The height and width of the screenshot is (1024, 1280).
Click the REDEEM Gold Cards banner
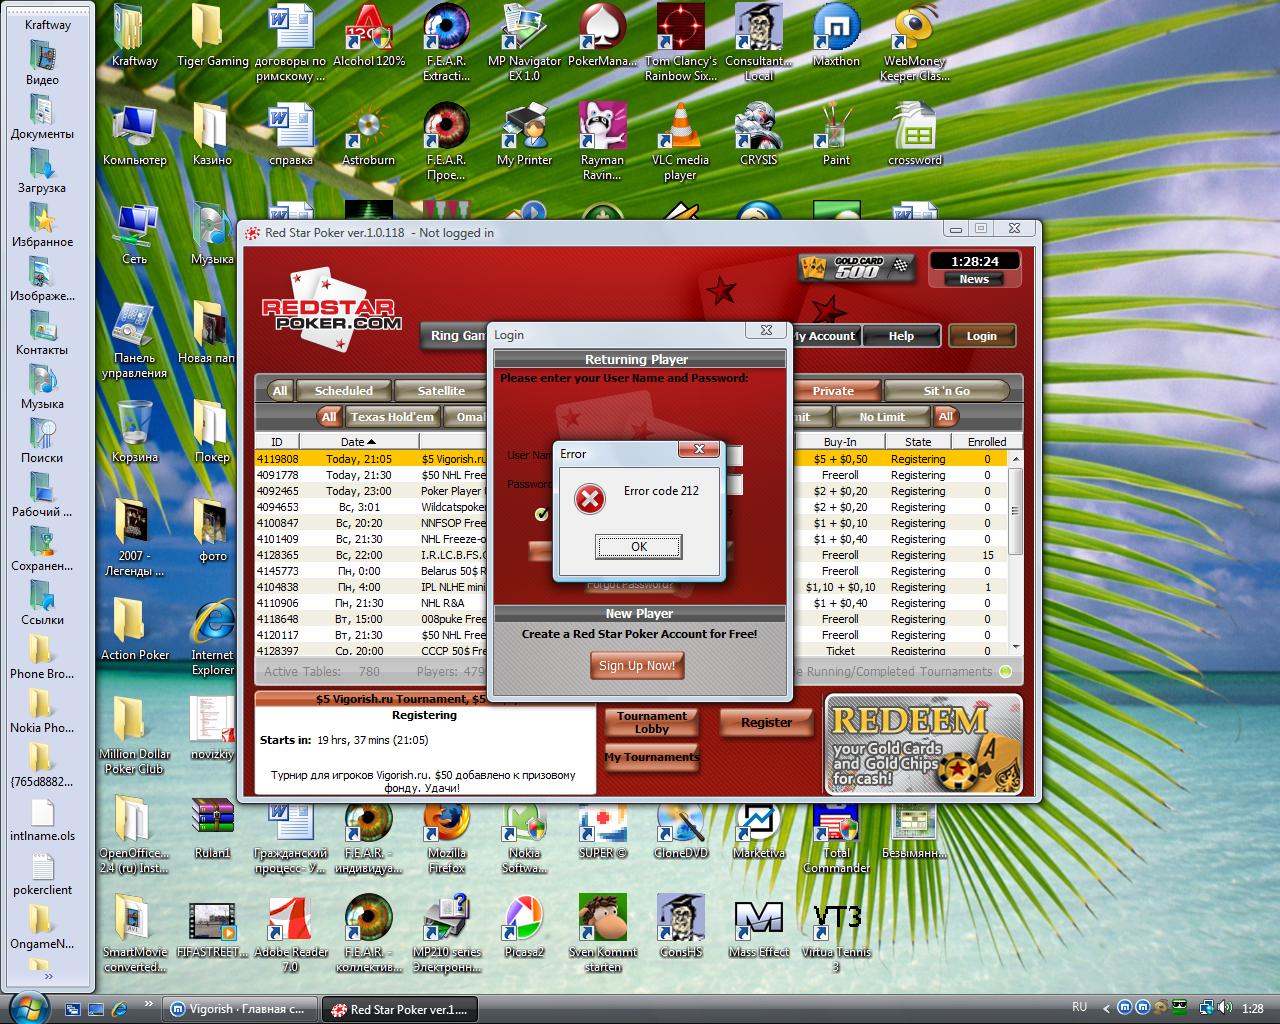point(923,744)
